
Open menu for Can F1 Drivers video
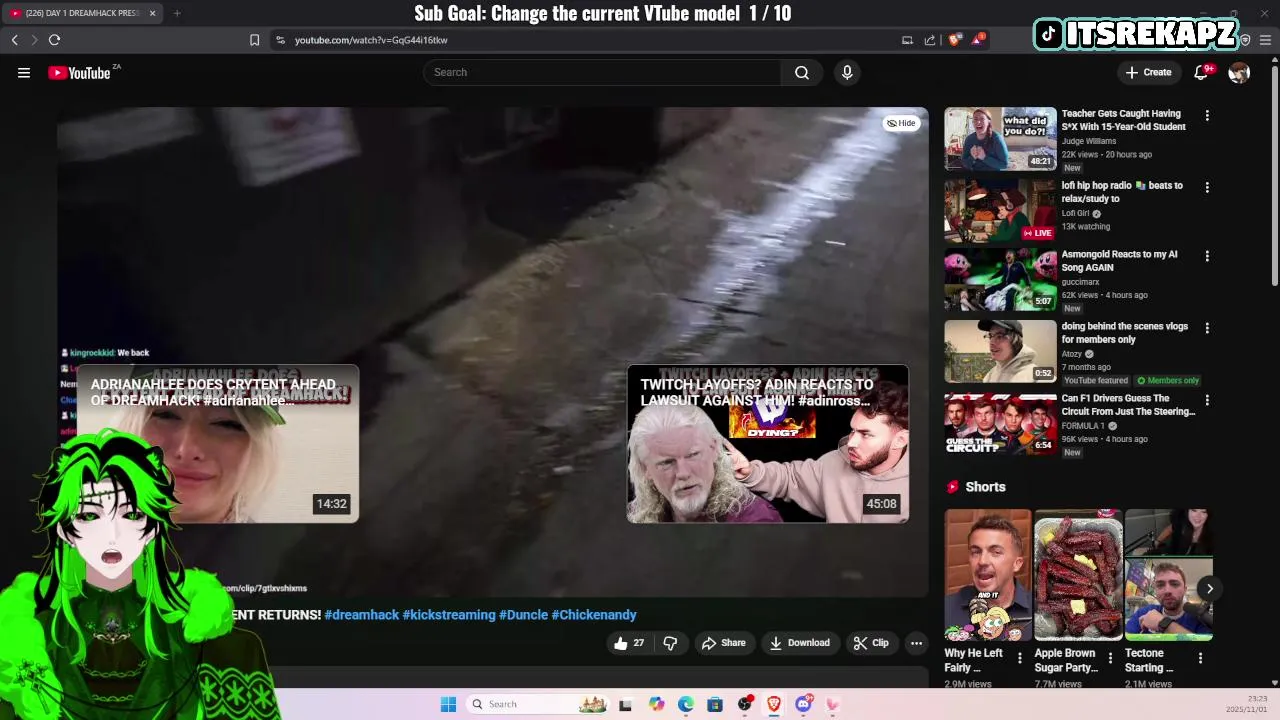tap(1207, 400)
